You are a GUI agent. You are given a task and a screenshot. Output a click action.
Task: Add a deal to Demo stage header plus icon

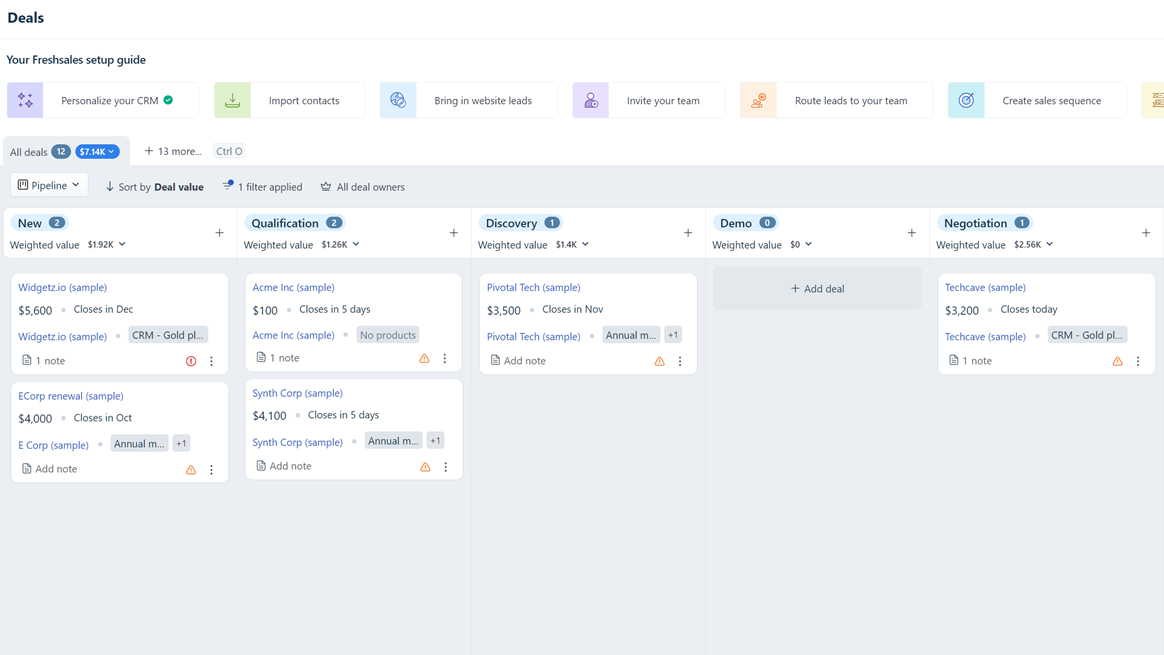(x=912, y=233)
